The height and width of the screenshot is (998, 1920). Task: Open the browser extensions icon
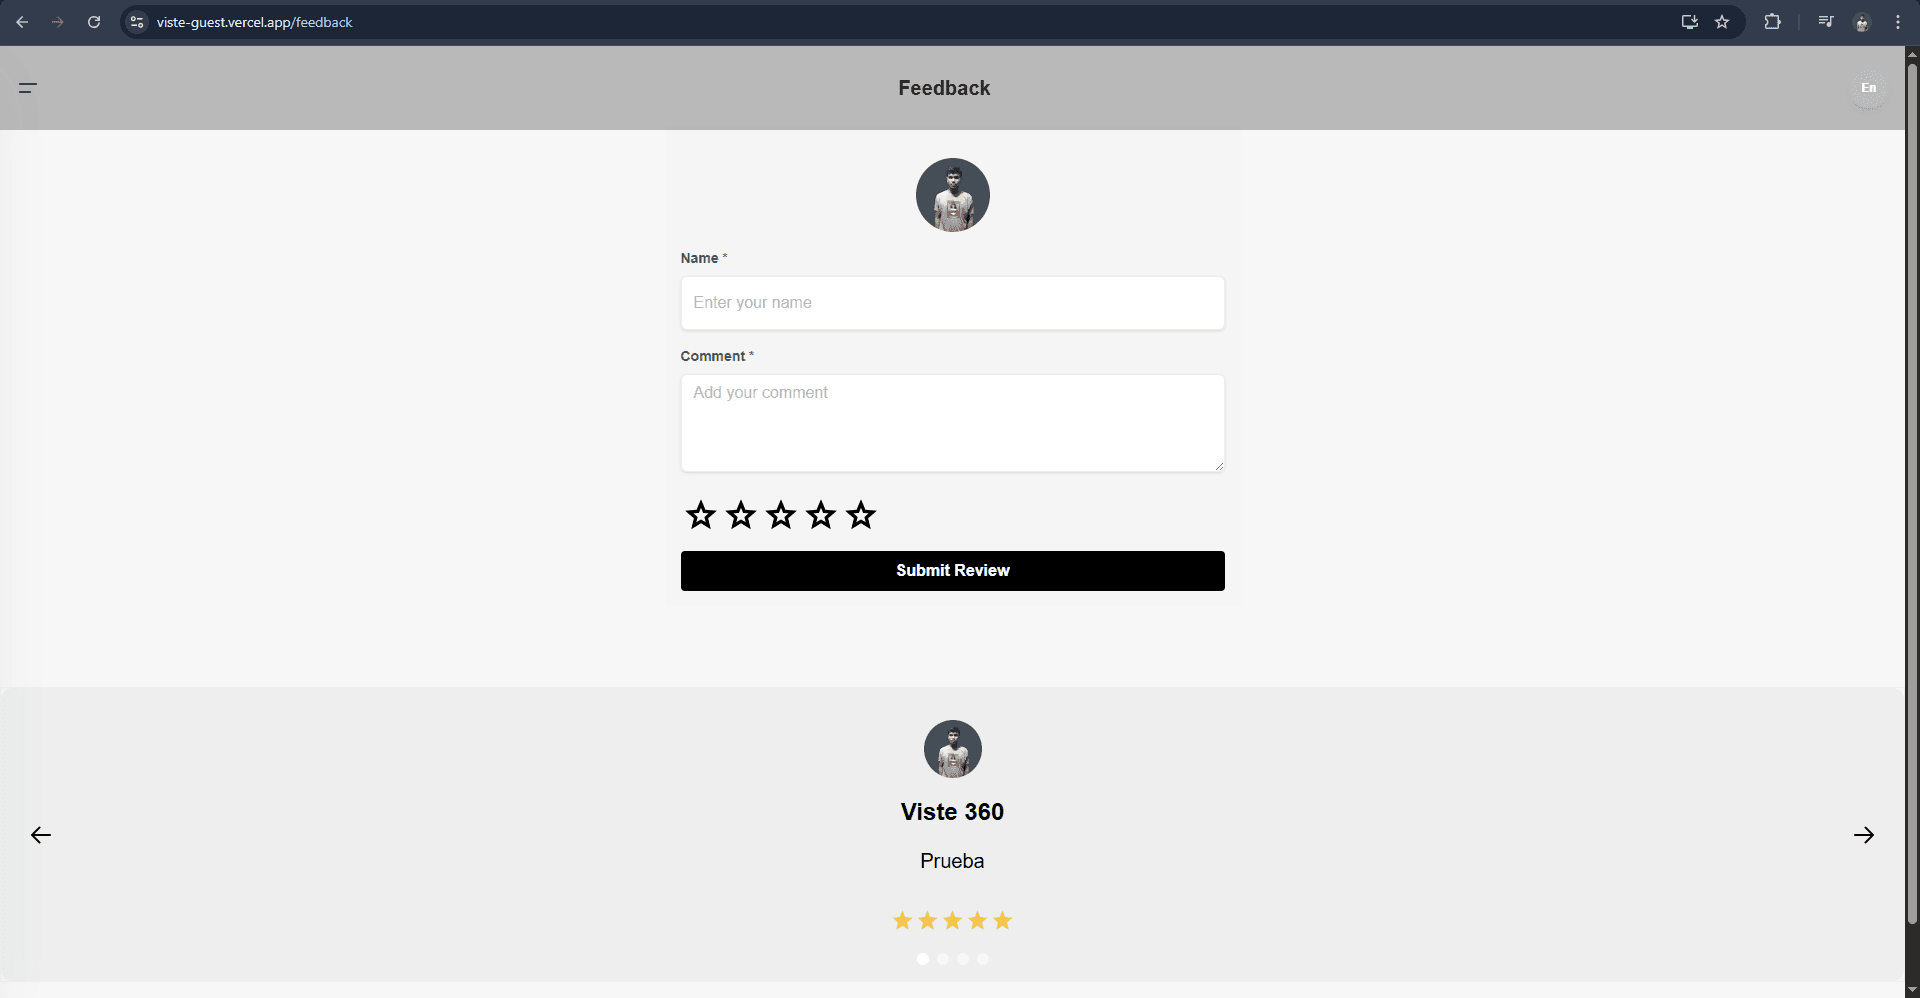1772,22
